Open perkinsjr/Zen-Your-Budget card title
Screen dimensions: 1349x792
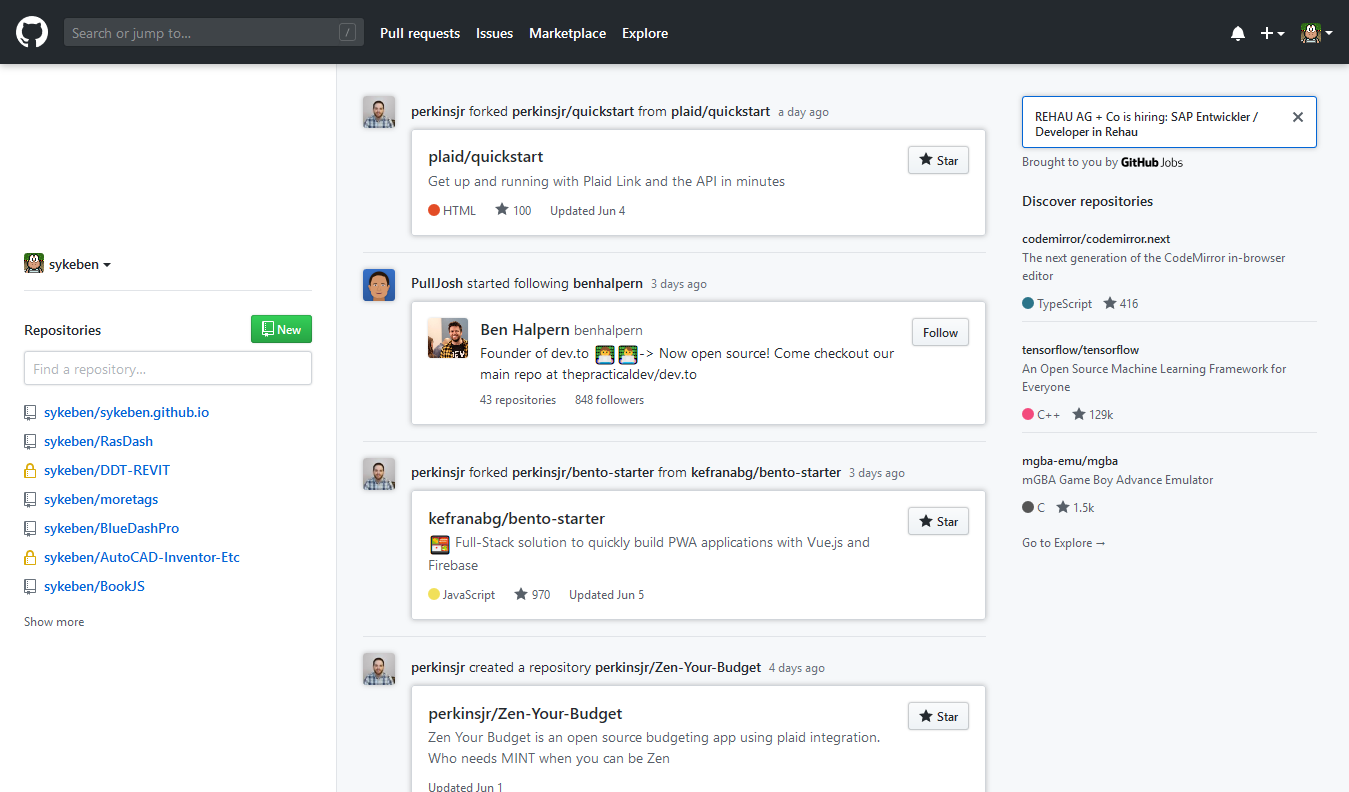click(525, 713)
